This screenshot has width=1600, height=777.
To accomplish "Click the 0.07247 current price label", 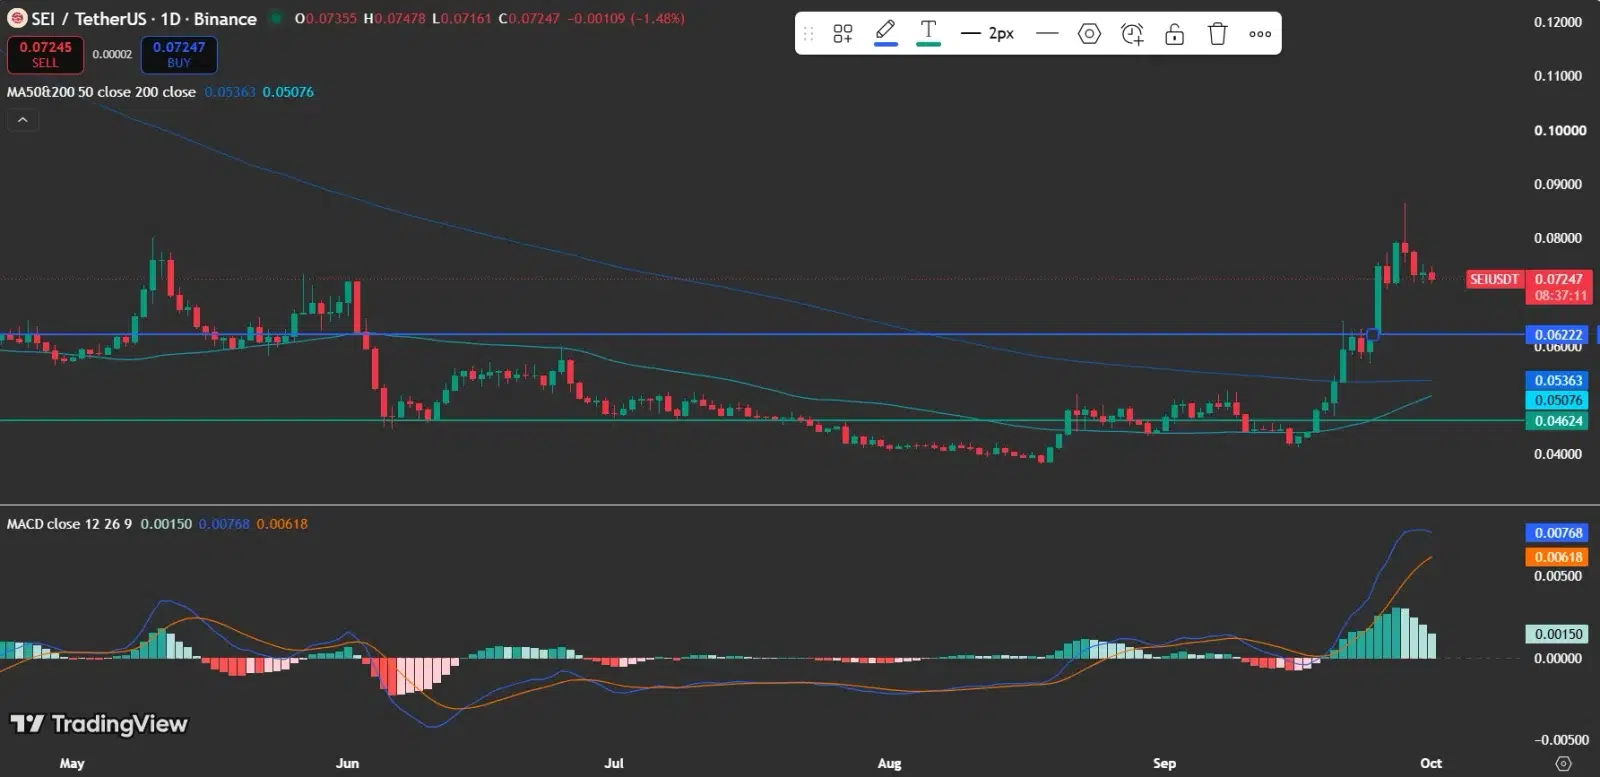I will tap(1559, 279).
